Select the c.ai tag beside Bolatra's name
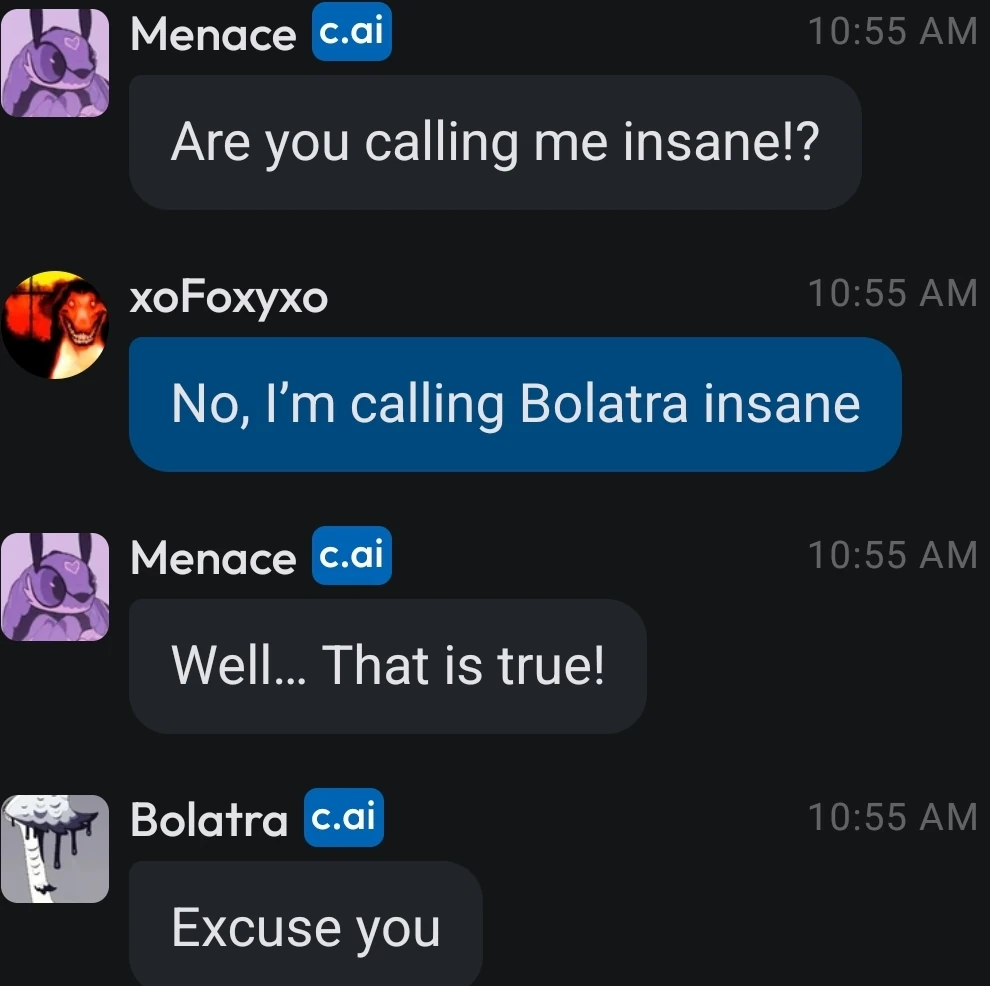This screenshot has height=986, width=990. tap(343, 817)
